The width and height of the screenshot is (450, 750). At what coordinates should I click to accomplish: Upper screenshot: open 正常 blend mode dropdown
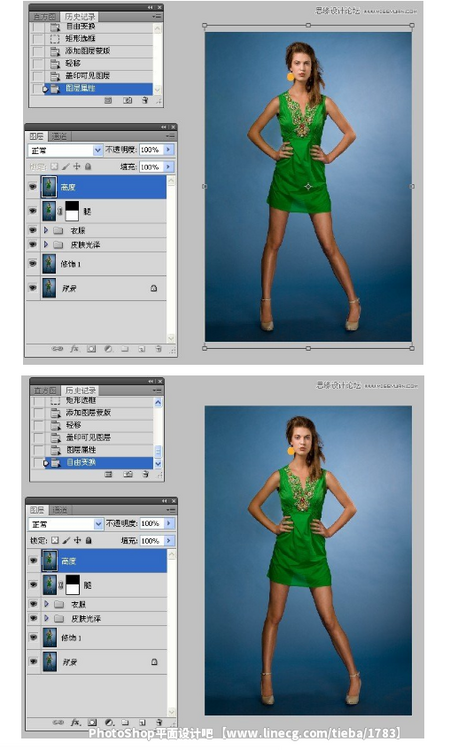98,150
